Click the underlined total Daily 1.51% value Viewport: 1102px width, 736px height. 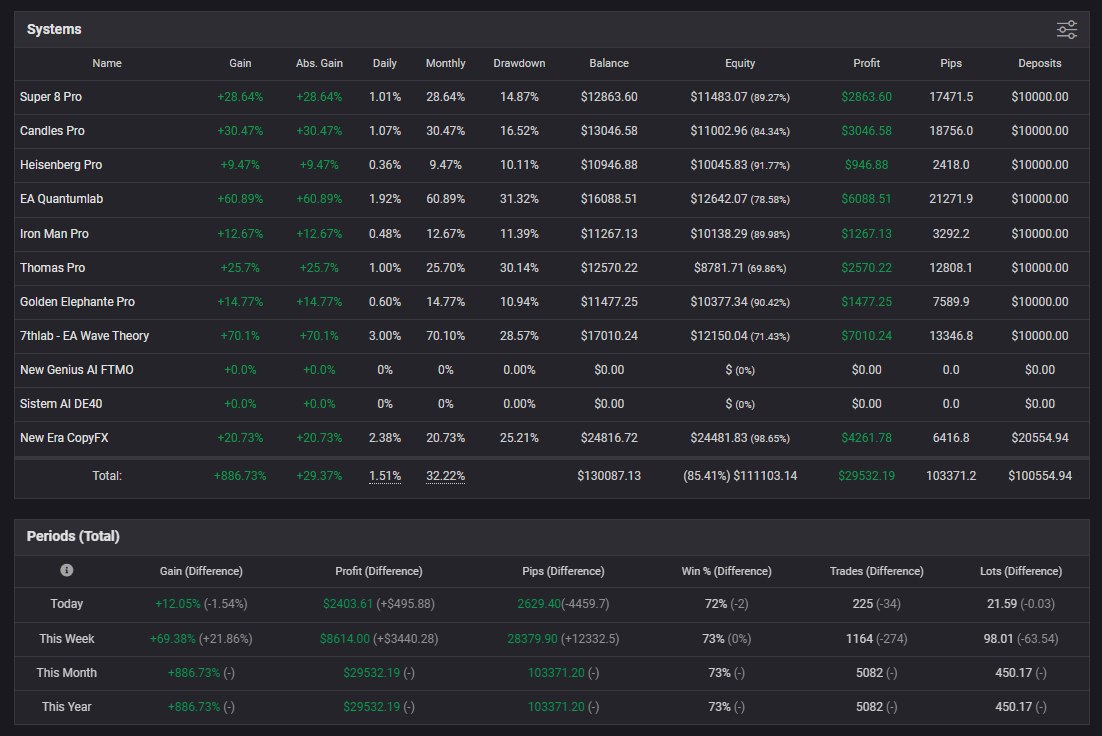tap(385, 476)
